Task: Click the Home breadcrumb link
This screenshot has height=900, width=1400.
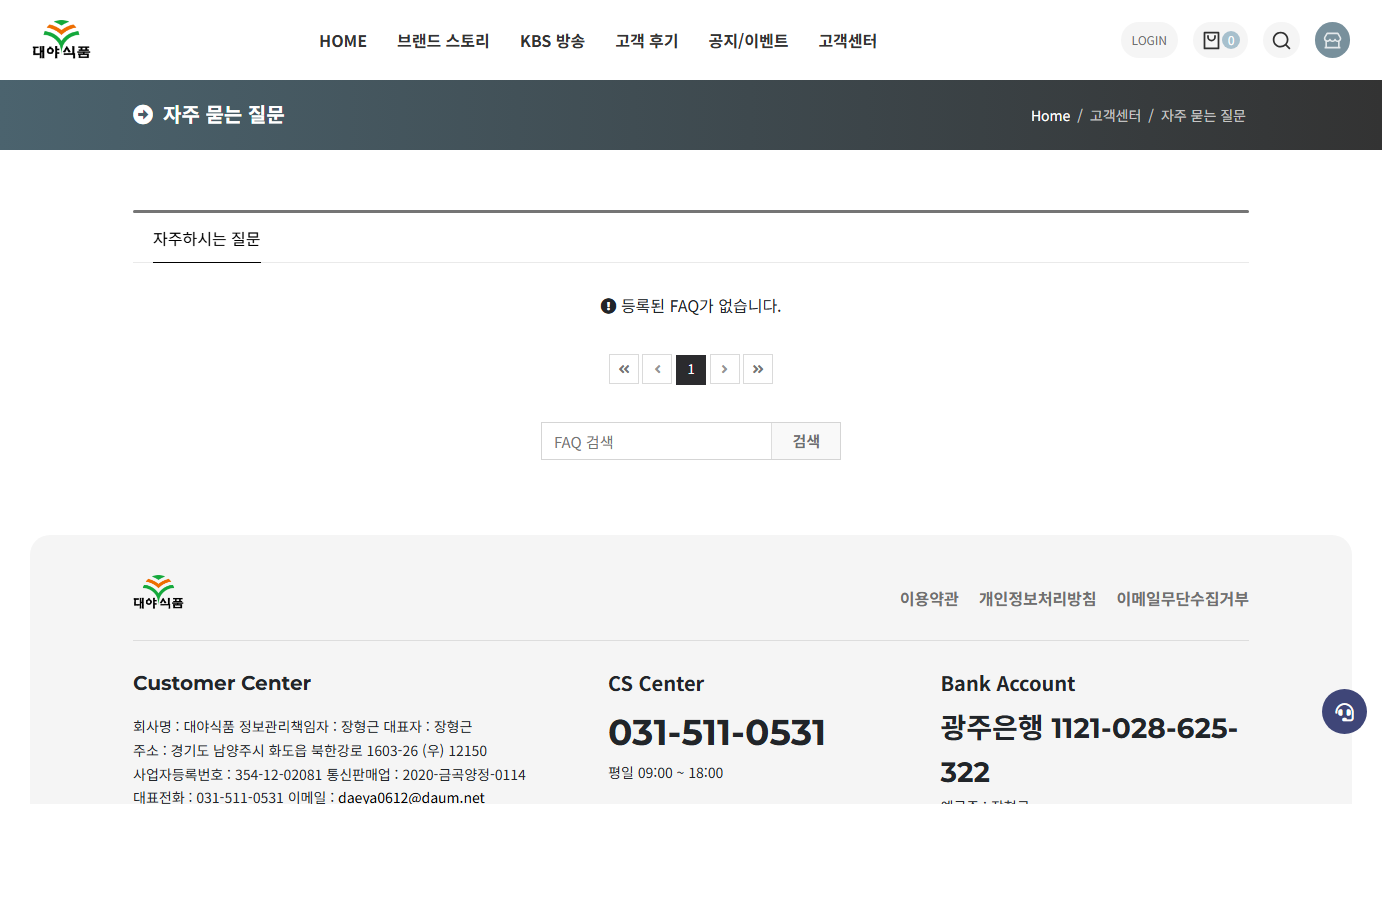Action: tap(1050, 116)
